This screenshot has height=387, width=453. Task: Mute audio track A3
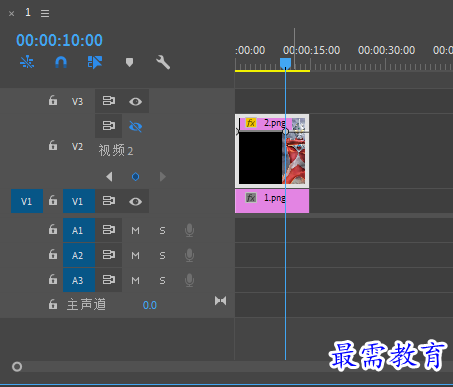pyautogui.click(x=135, y=280)
